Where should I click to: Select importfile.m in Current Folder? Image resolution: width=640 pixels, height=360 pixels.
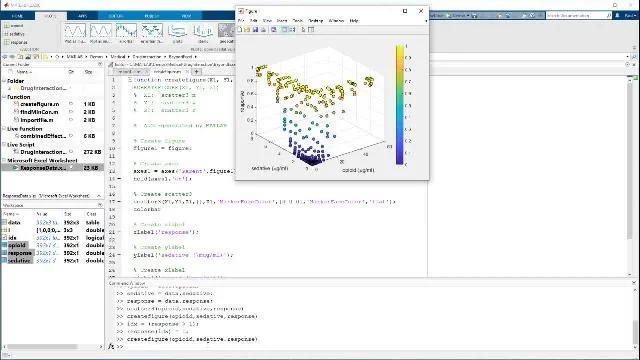pyautogui.click(x=37, y=120)
